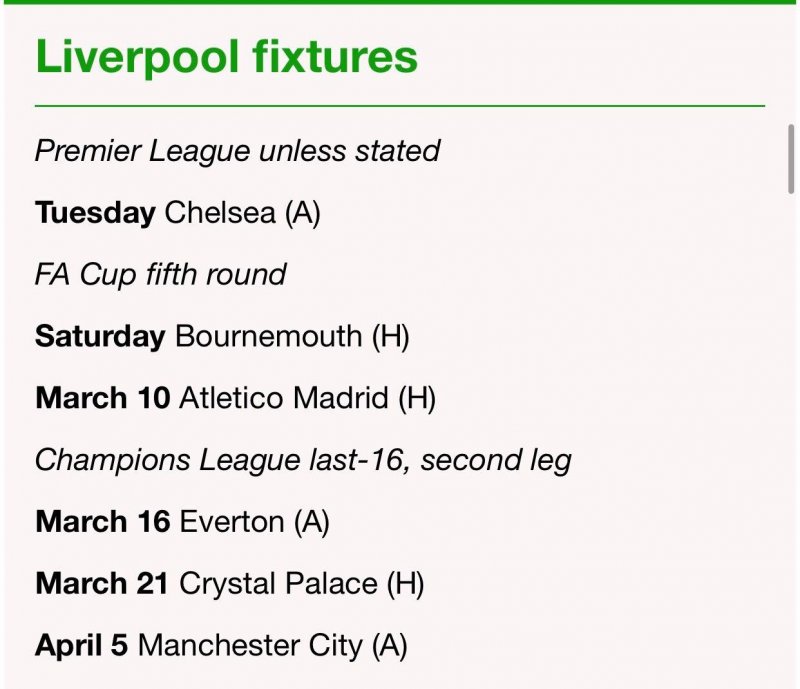This screenshot has height=689, width=800.
Task: Click the bold March 16 date
Action: point(102,522)
